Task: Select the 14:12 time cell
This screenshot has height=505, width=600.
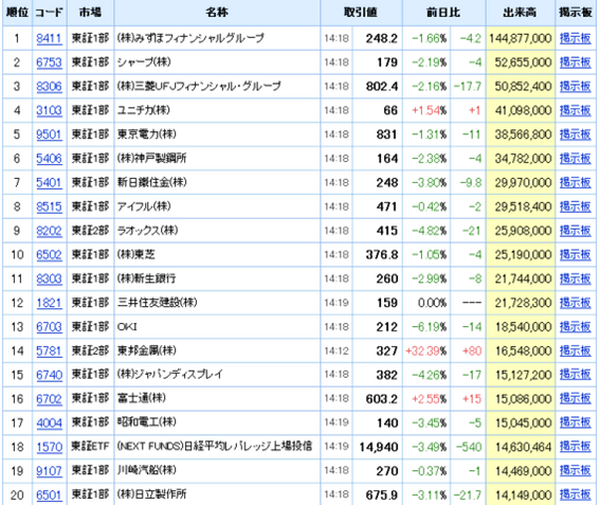Action: pyautogui.click(x=336, y=351)
